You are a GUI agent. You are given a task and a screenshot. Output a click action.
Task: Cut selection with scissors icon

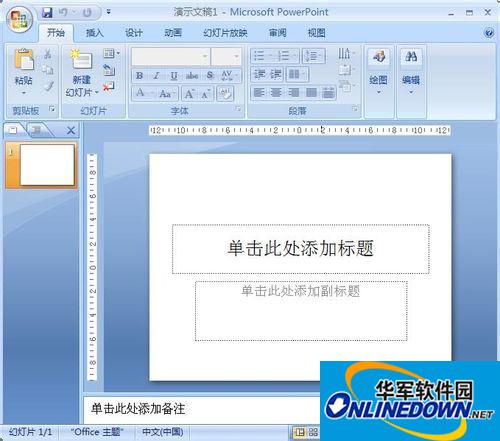click(48, 54)
